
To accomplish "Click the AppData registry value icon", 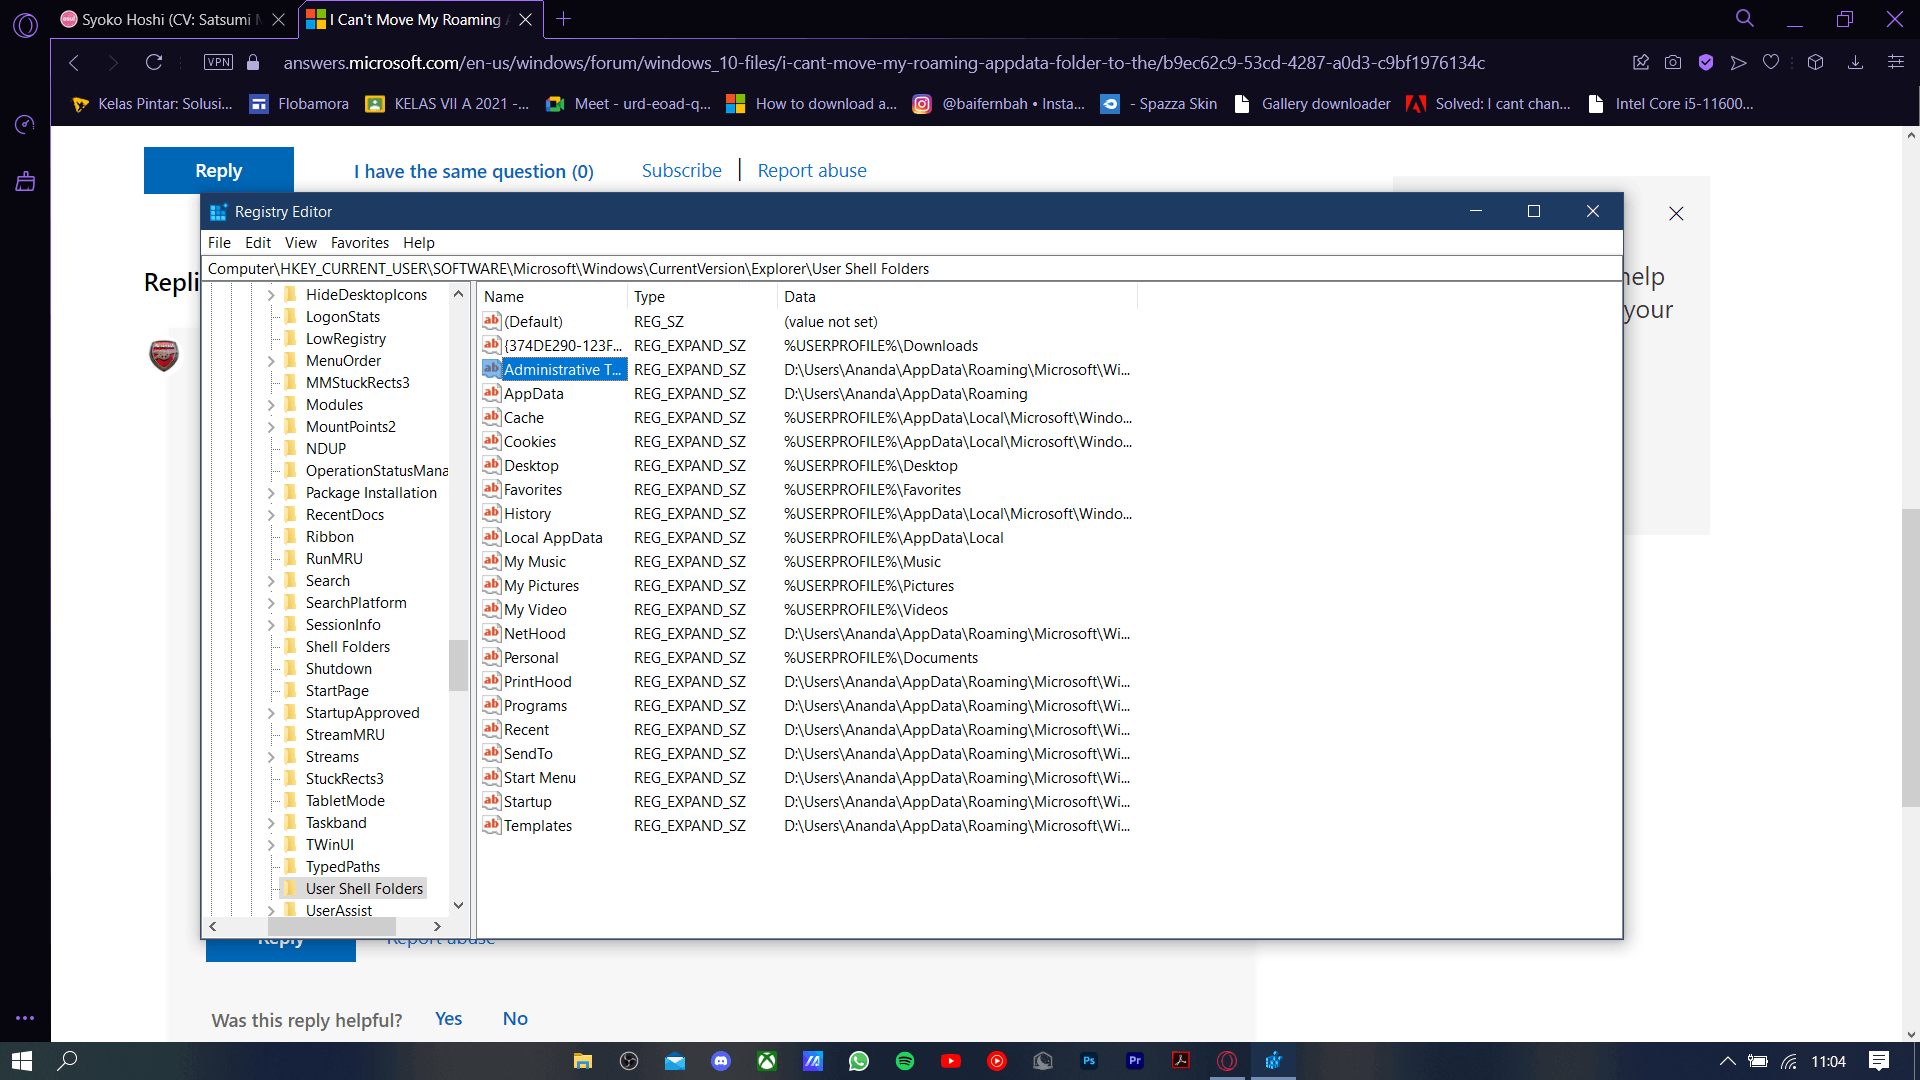I will [x=491, y=393].
